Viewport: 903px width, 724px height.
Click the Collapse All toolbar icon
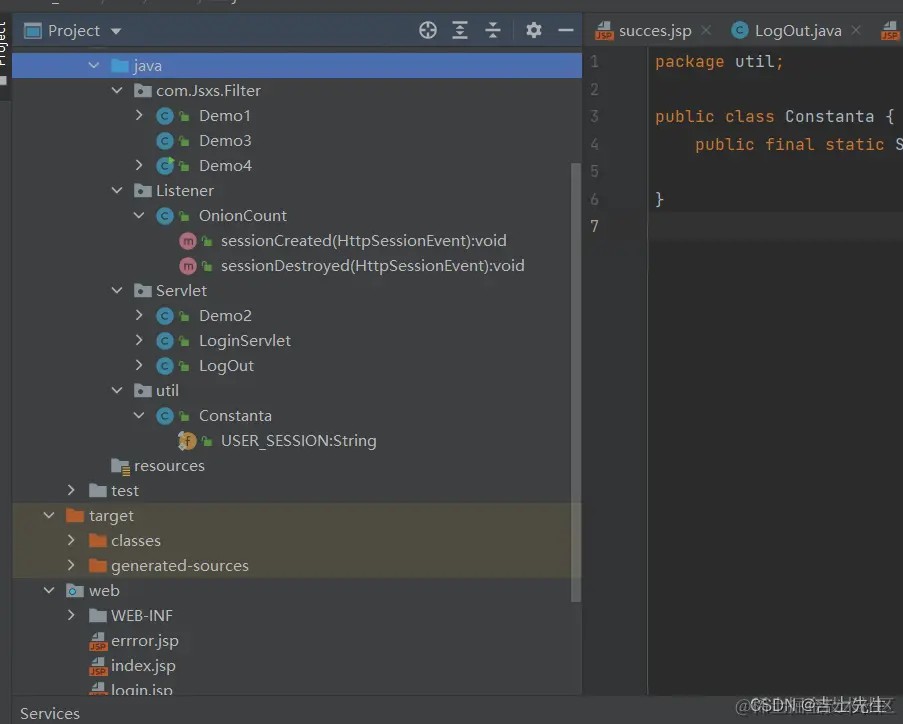tap(493, 30)
